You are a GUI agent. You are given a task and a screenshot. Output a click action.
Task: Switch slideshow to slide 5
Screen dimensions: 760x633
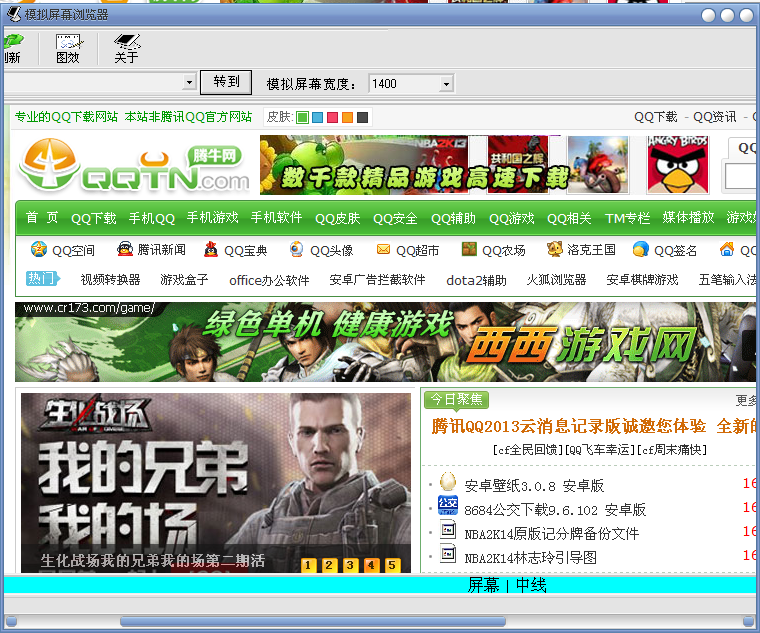(392, 565)
